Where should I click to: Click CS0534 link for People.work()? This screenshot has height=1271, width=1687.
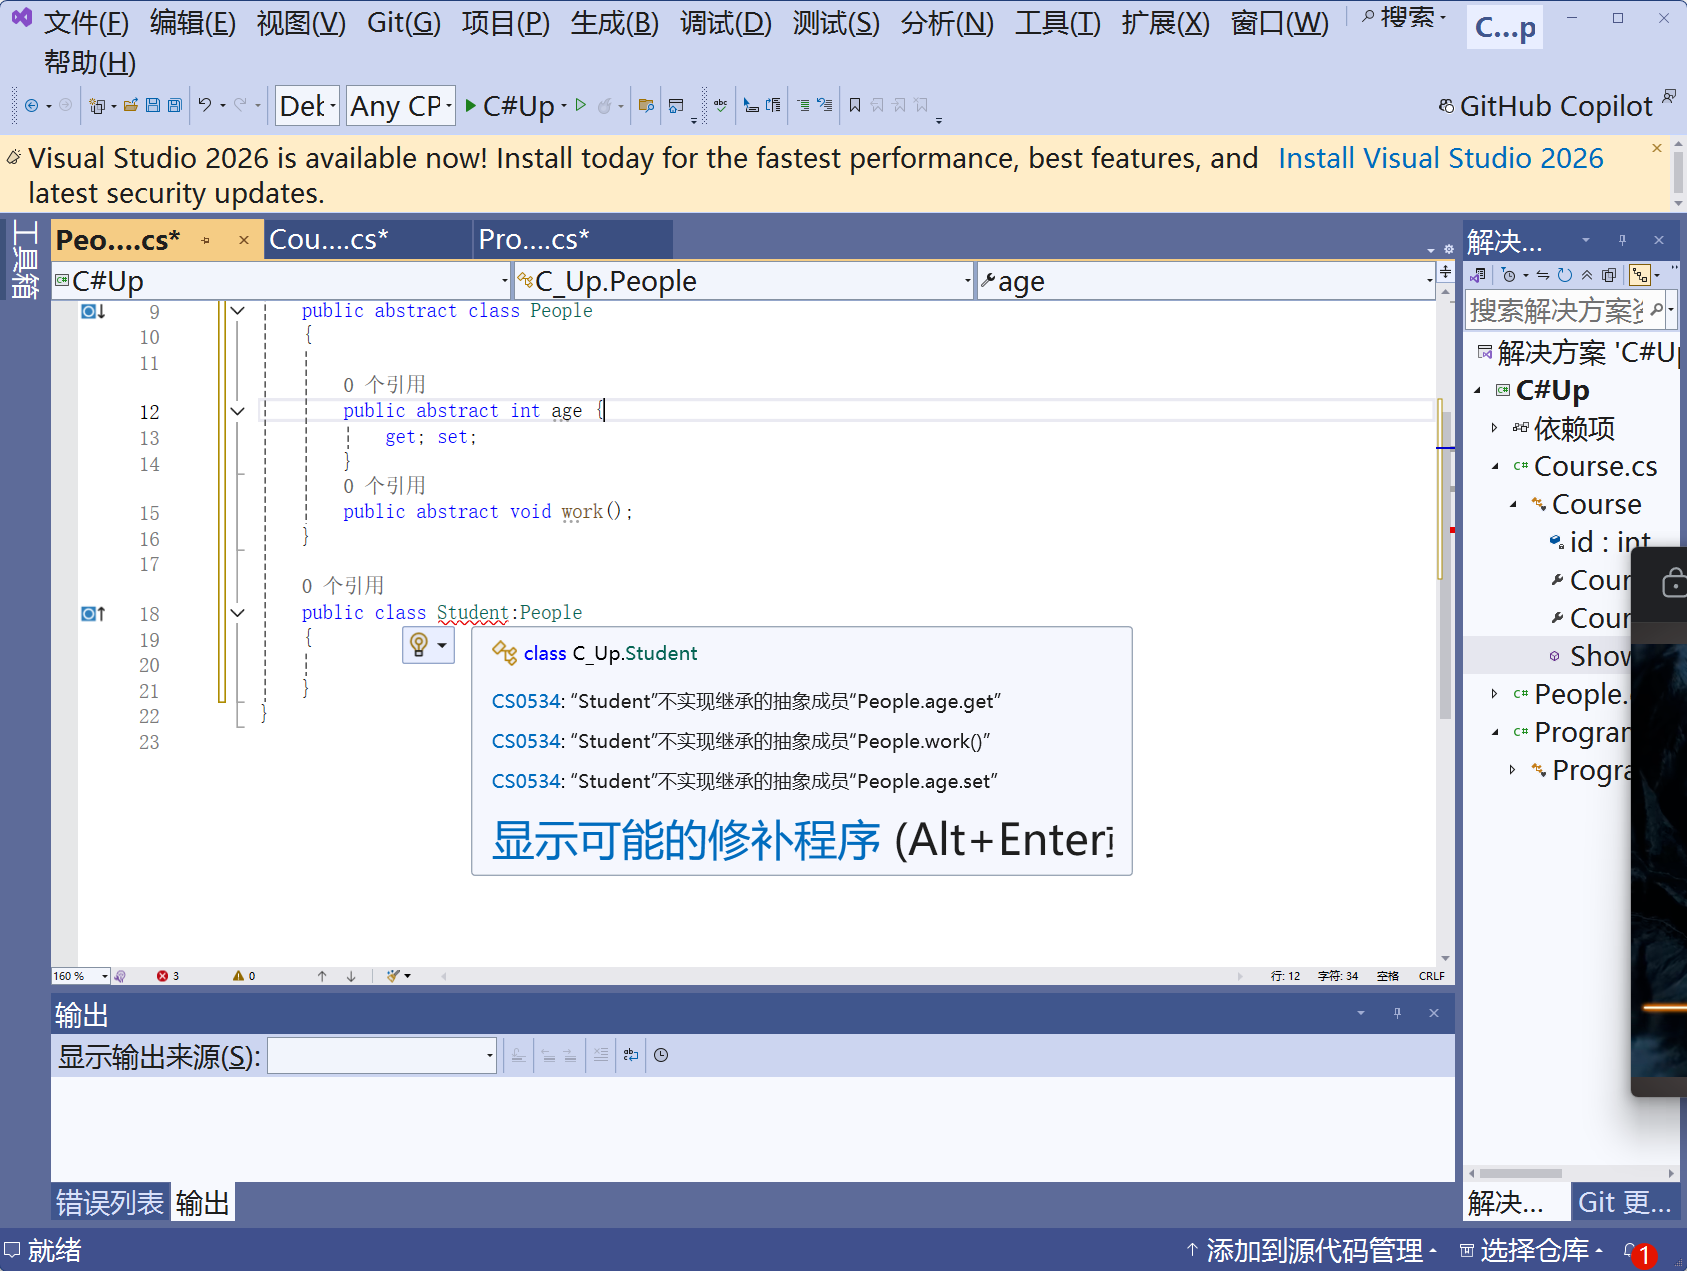527,741
